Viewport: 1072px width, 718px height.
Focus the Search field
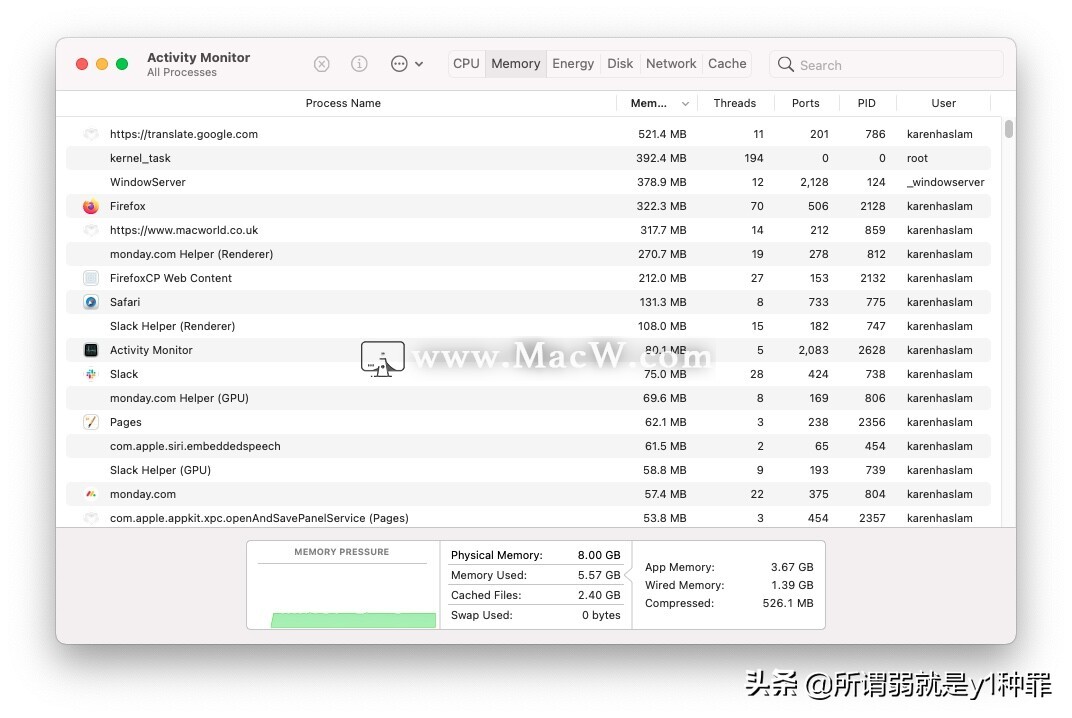886,64
